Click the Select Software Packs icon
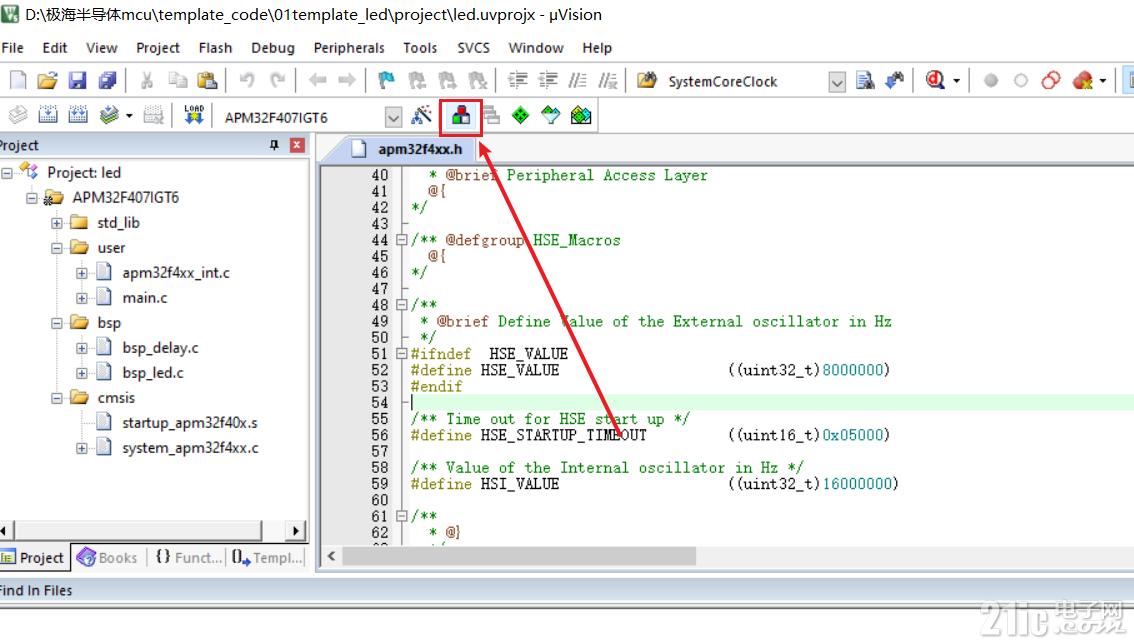 [x=550, y=115]
